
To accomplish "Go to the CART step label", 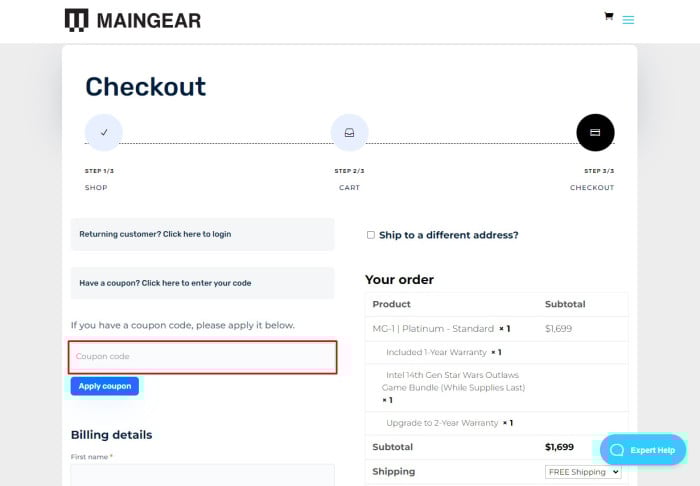I will (x=349, y=188).
